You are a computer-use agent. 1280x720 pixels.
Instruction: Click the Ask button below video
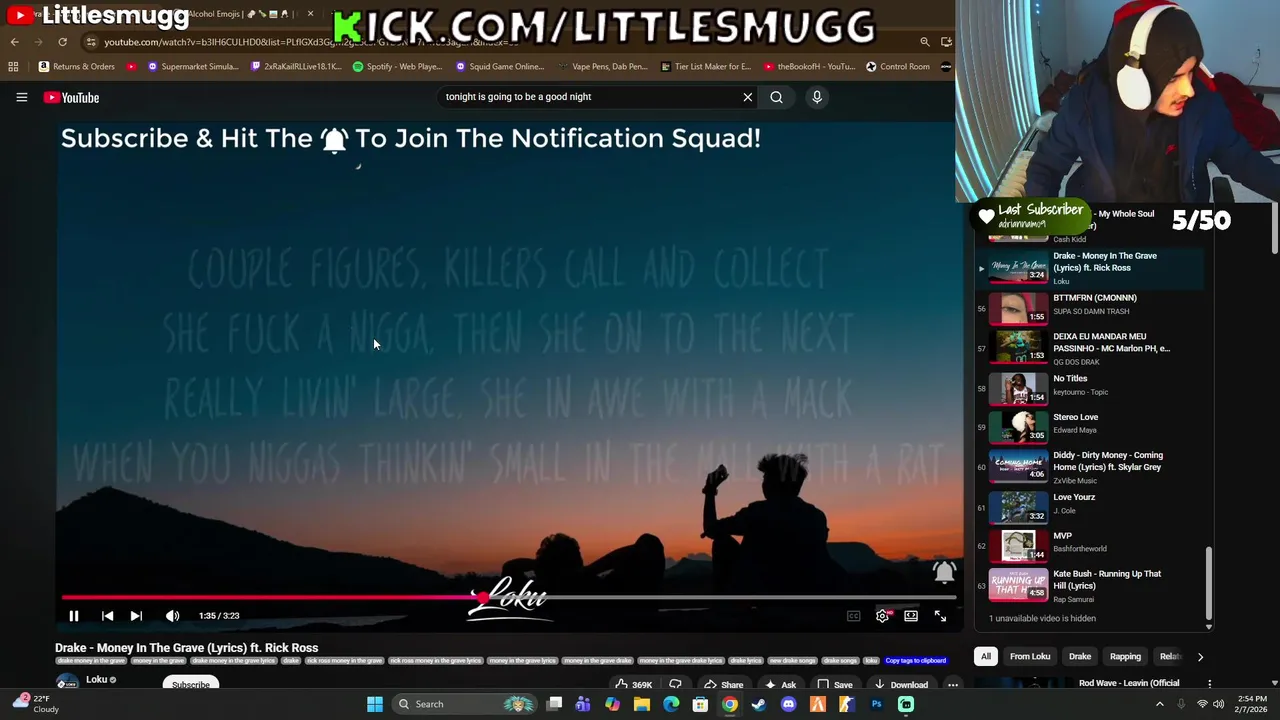coord(780,685)
